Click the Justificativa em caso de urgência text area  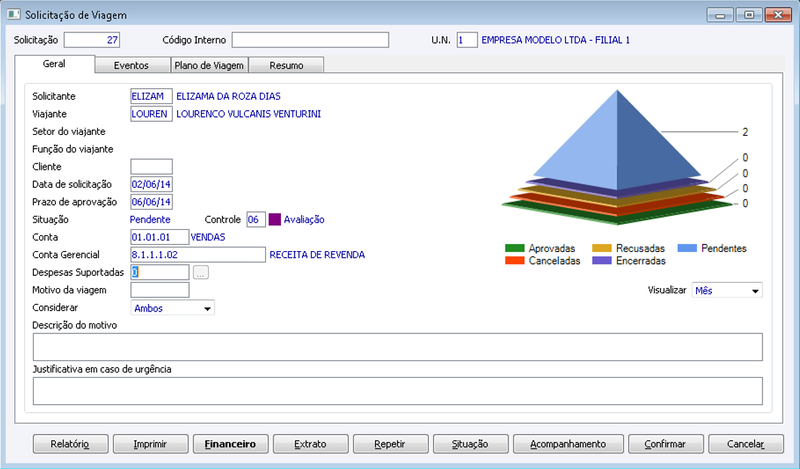[x=398, y=391]
